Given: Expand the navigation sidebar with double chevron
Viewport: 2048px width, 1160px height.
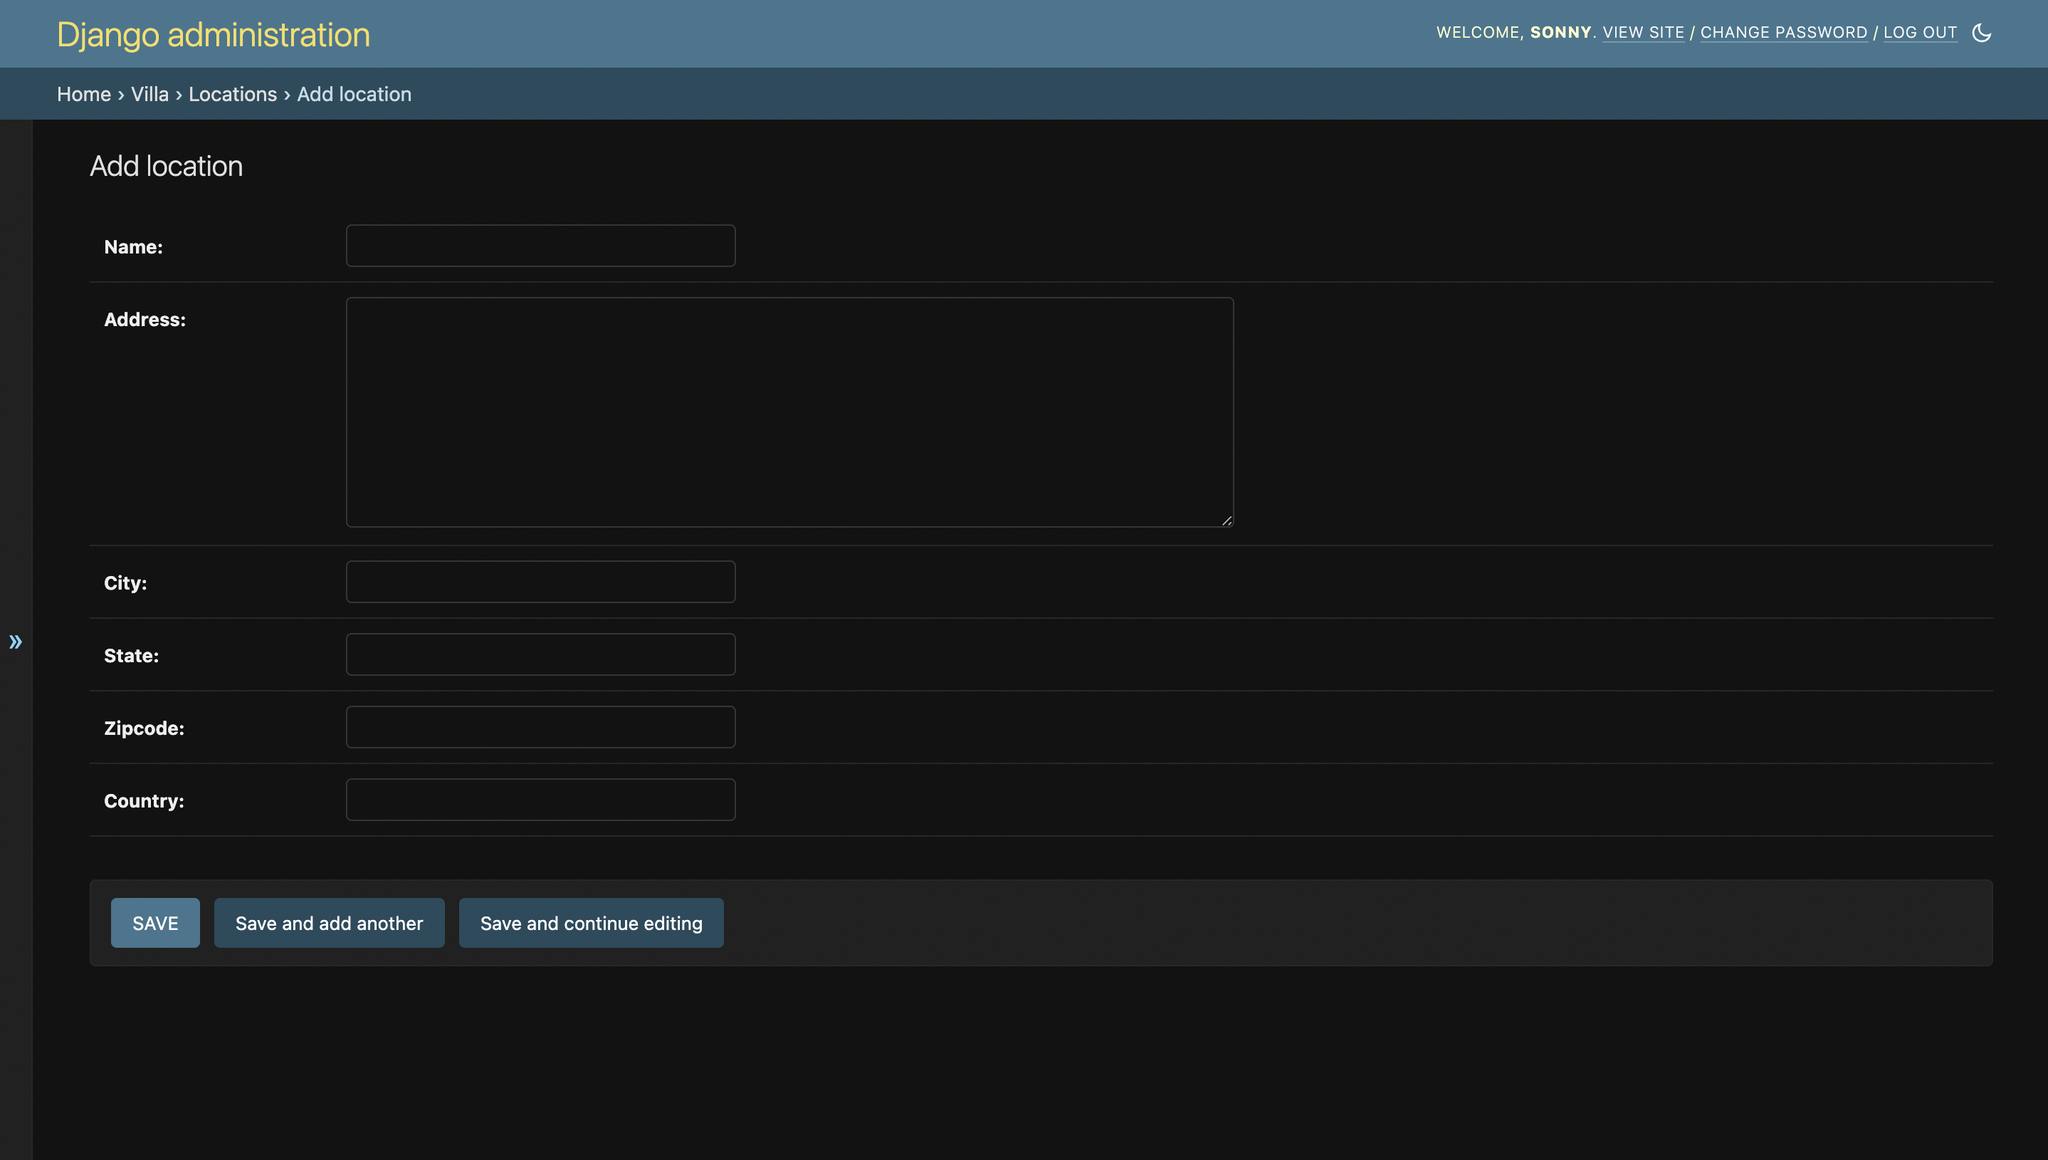Looking at the screenshot, I should click(x=16, y=641).
